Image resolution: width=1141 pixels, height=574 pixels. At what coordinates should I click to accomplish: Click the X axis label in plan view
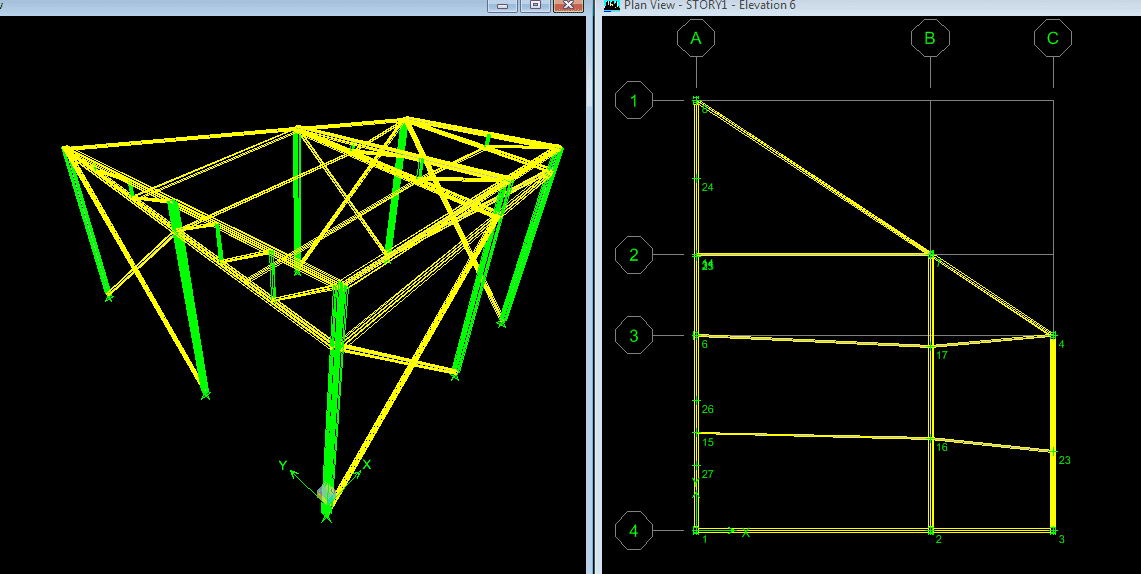746,533
